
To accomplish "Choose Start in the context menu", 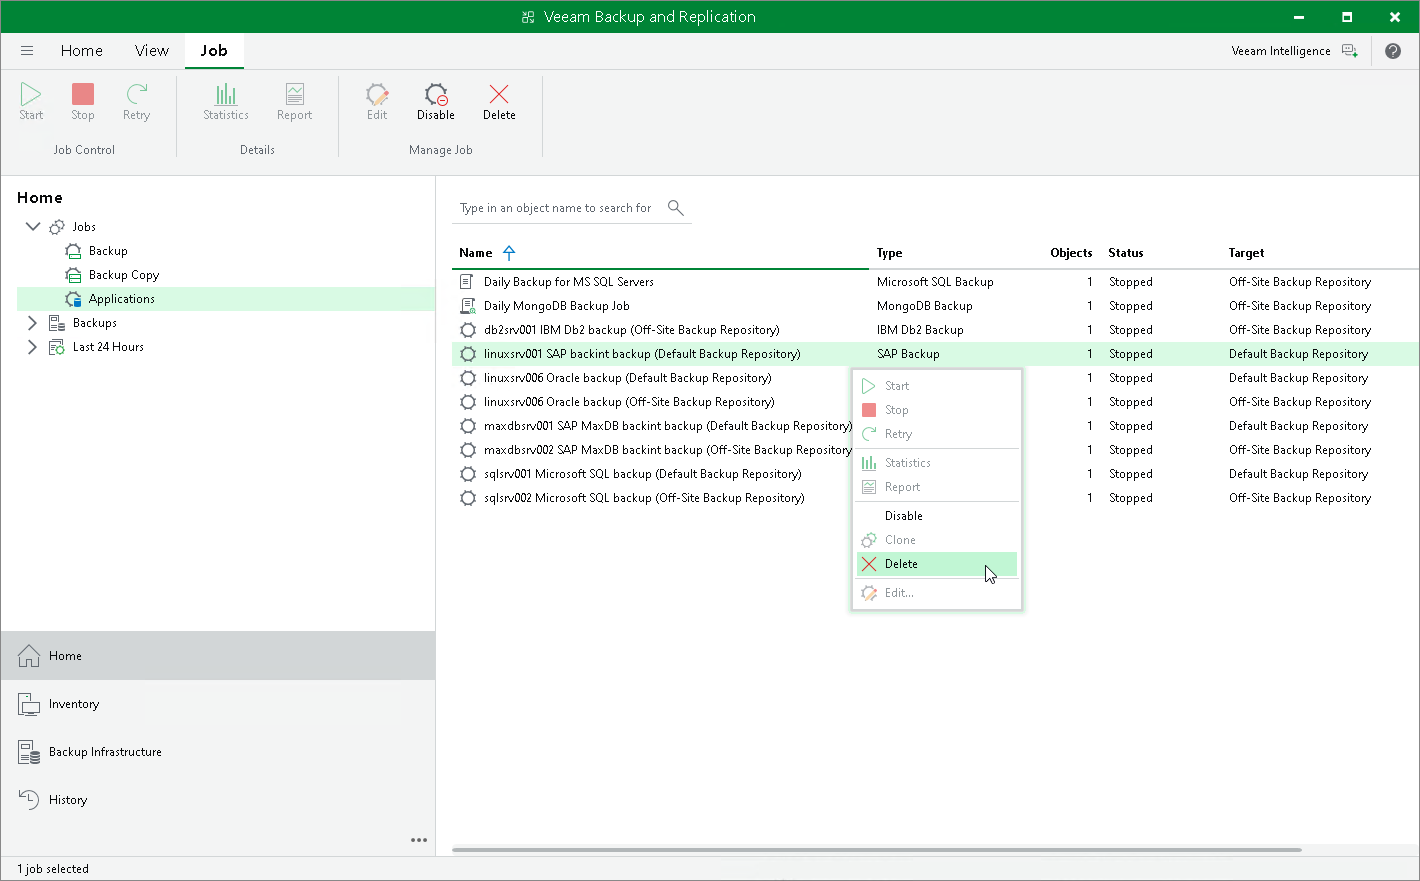I will [937, 386].
